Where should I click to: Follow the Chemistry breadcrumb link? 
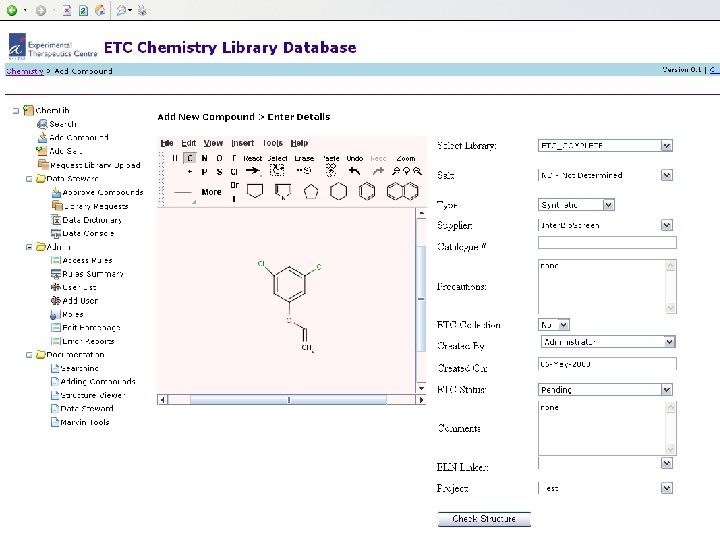coord(24,71)
